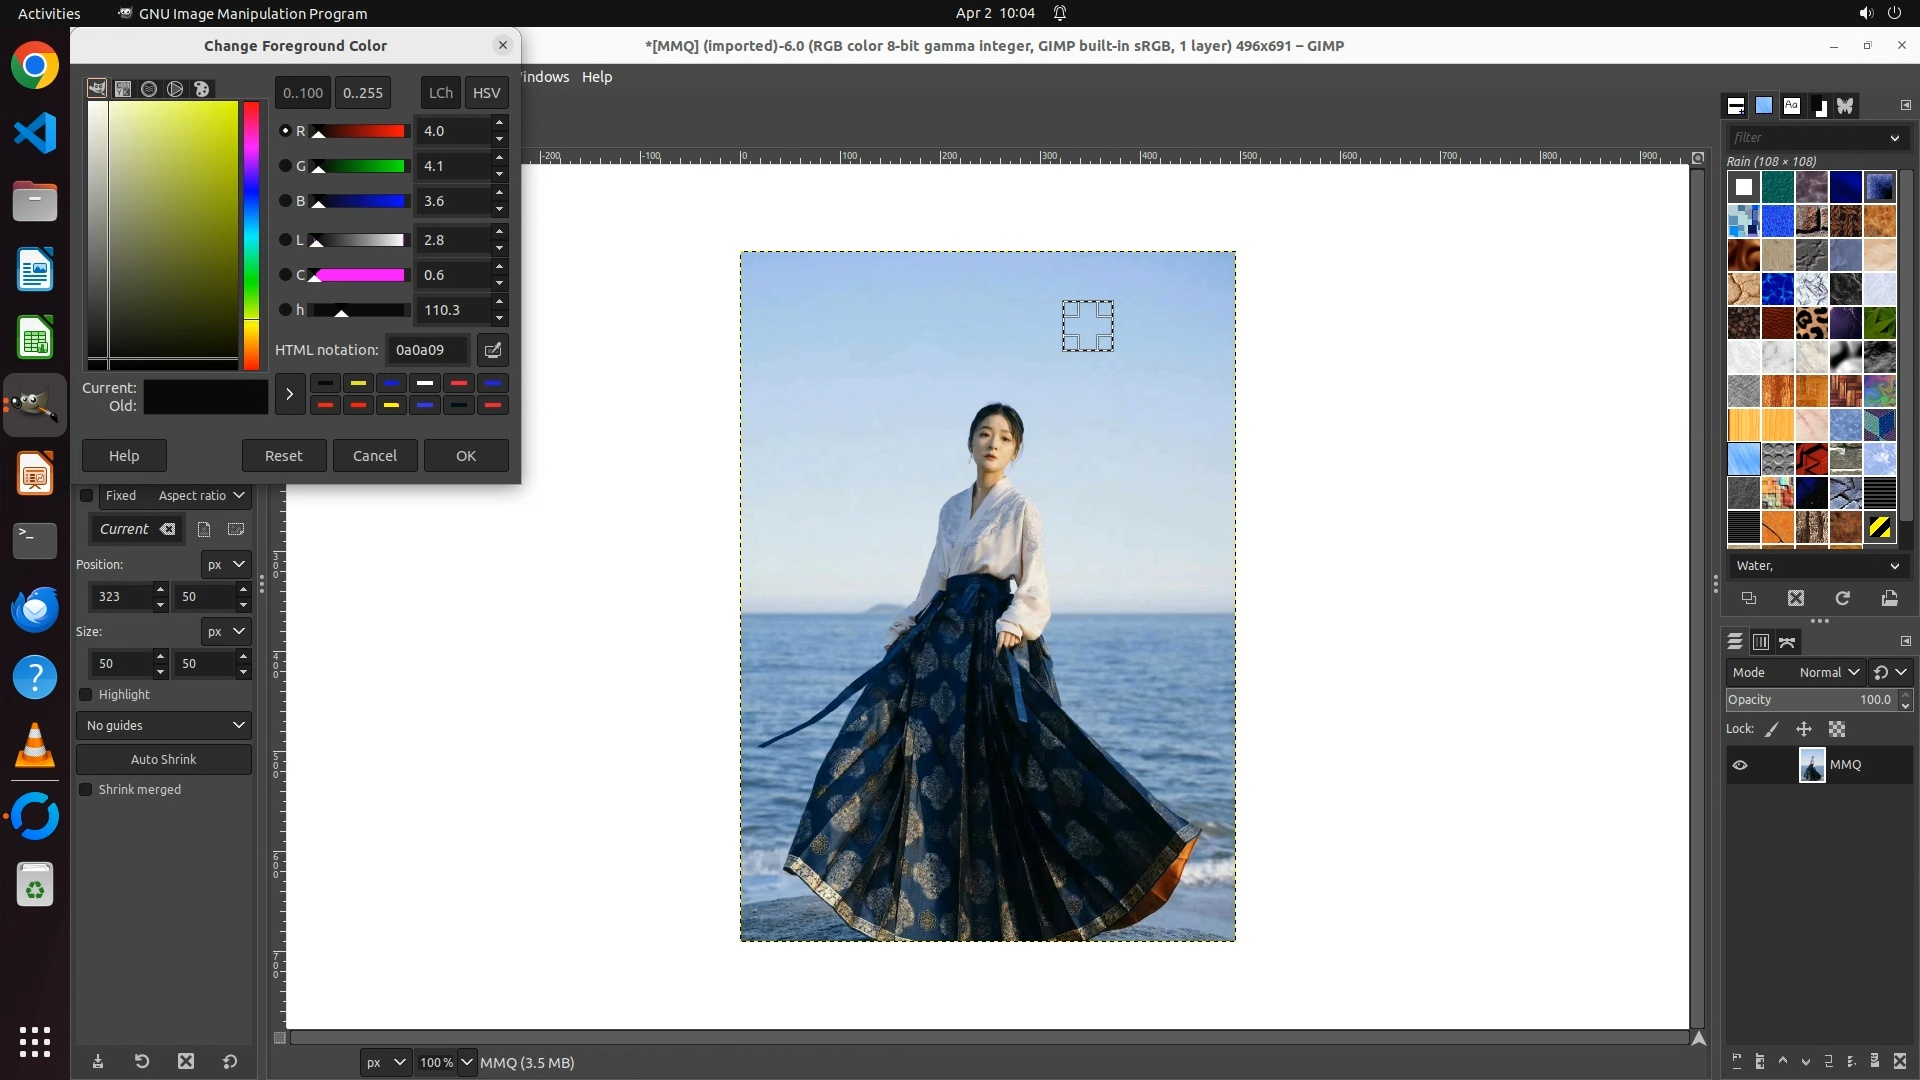Hide the MMQ layer with the eye icon
1920x1080 pixels.
click(1740, 765)
